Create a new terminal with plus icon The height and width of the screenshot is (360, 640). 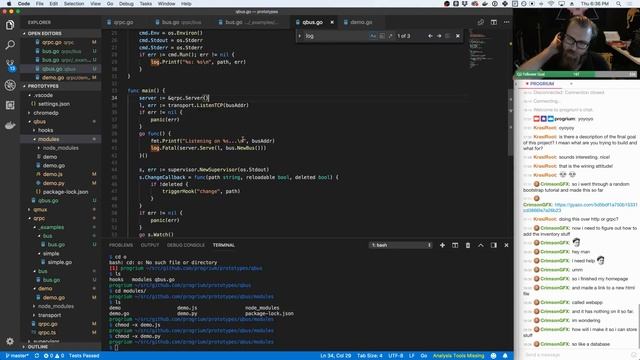point(442,245)
